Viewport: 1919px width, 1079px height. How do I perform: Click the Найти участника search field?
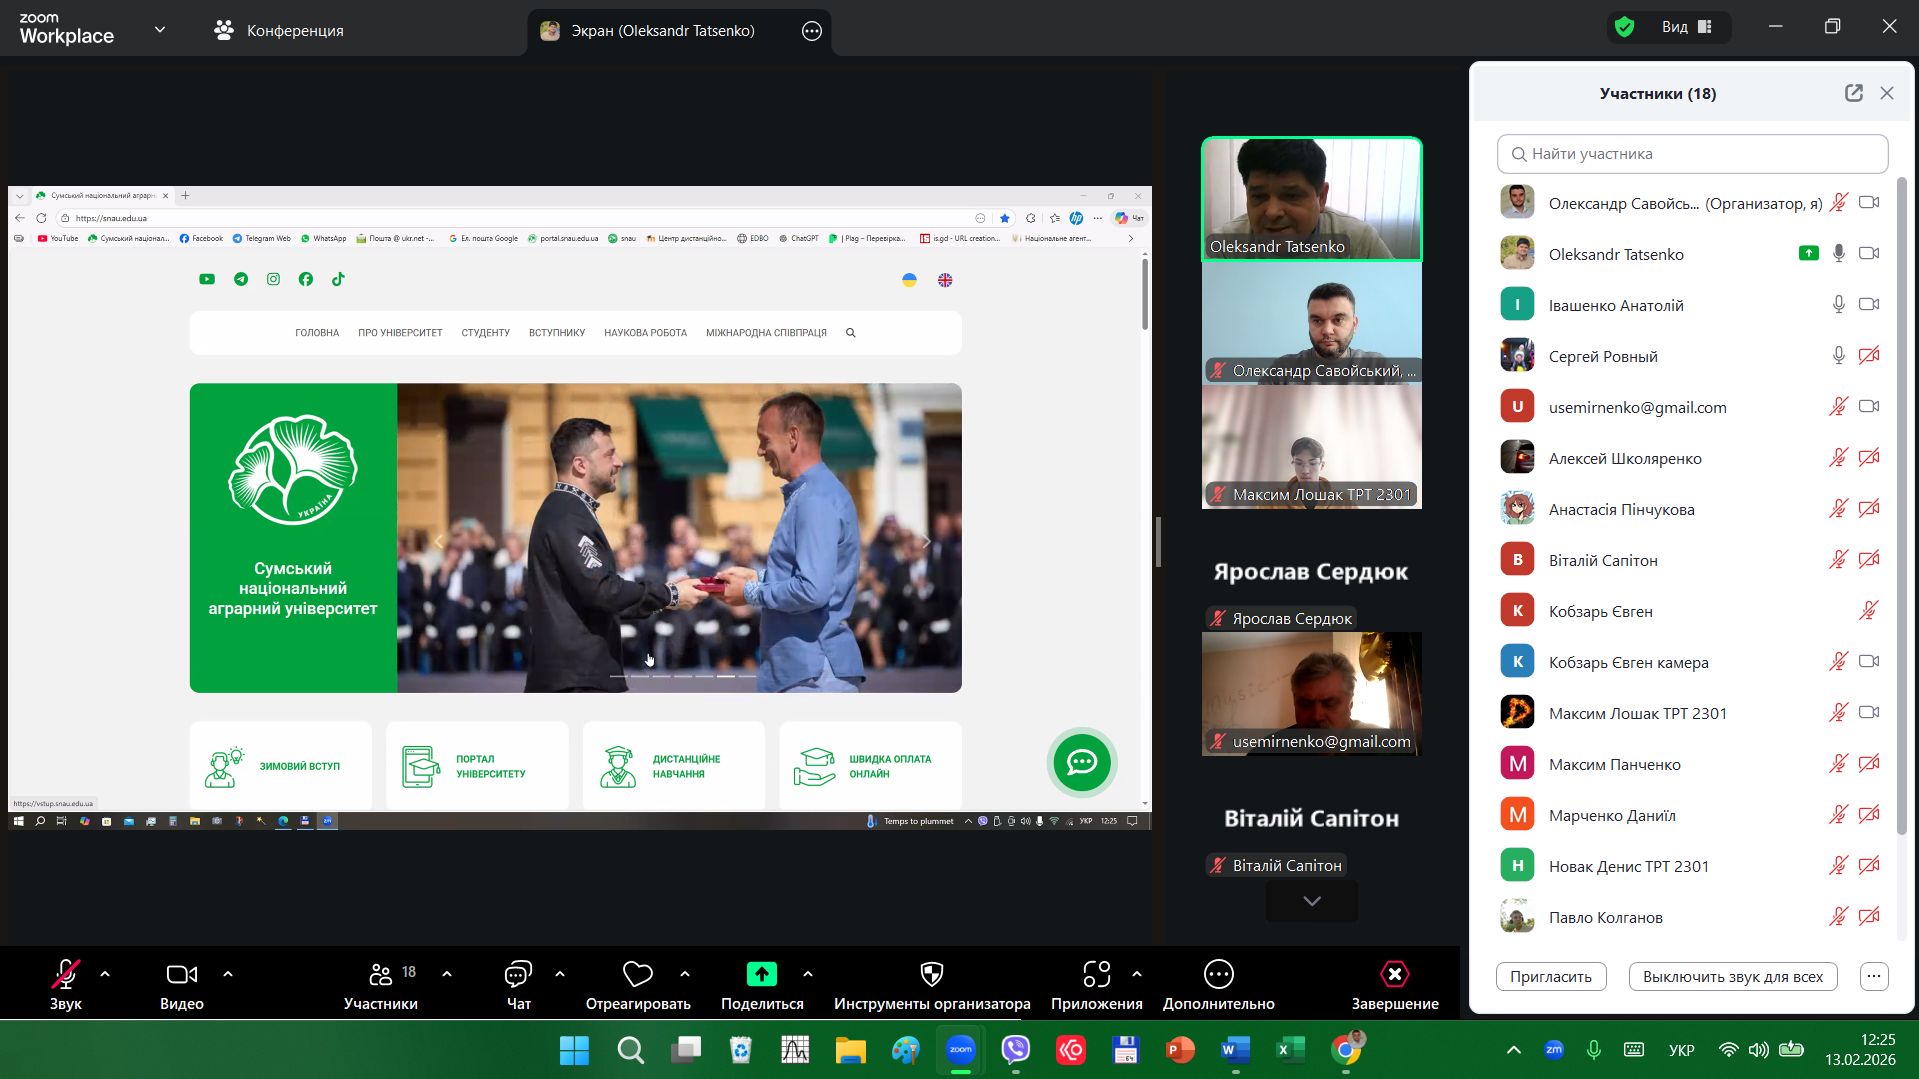(1692, 154)
